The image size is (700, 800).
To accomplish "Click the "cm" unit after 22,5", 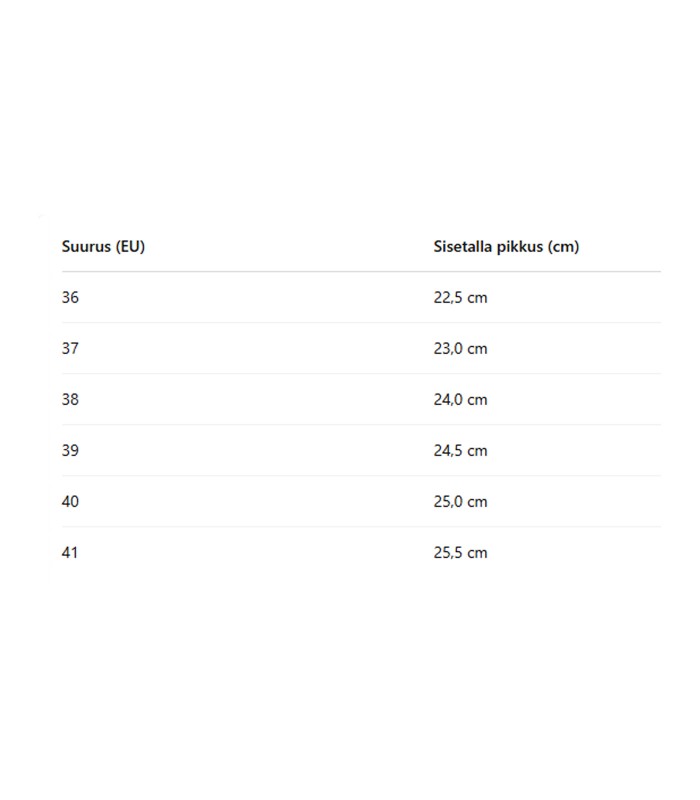I will coord(477,298).
